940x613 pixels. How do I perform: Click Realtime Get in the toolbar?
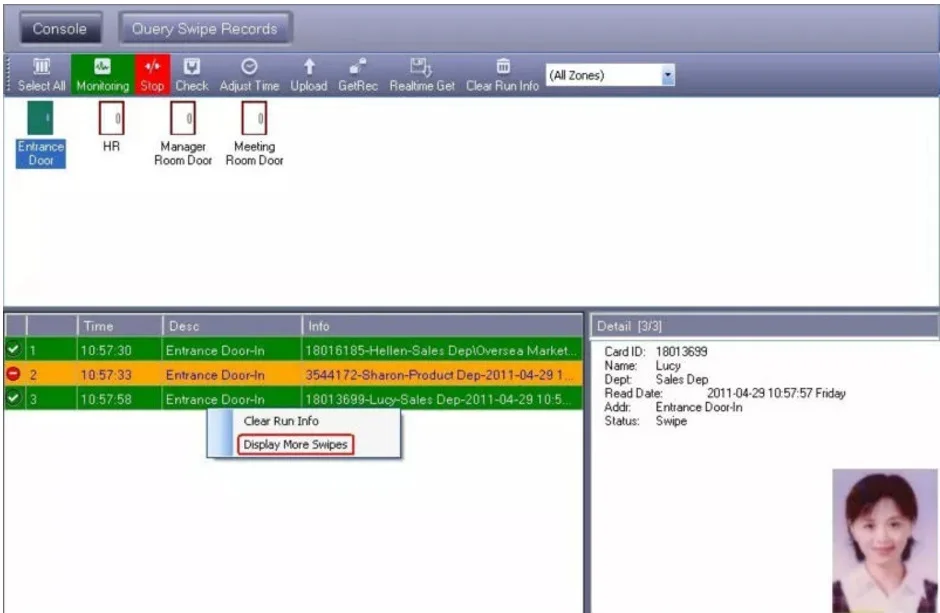(x=422, y=75)
